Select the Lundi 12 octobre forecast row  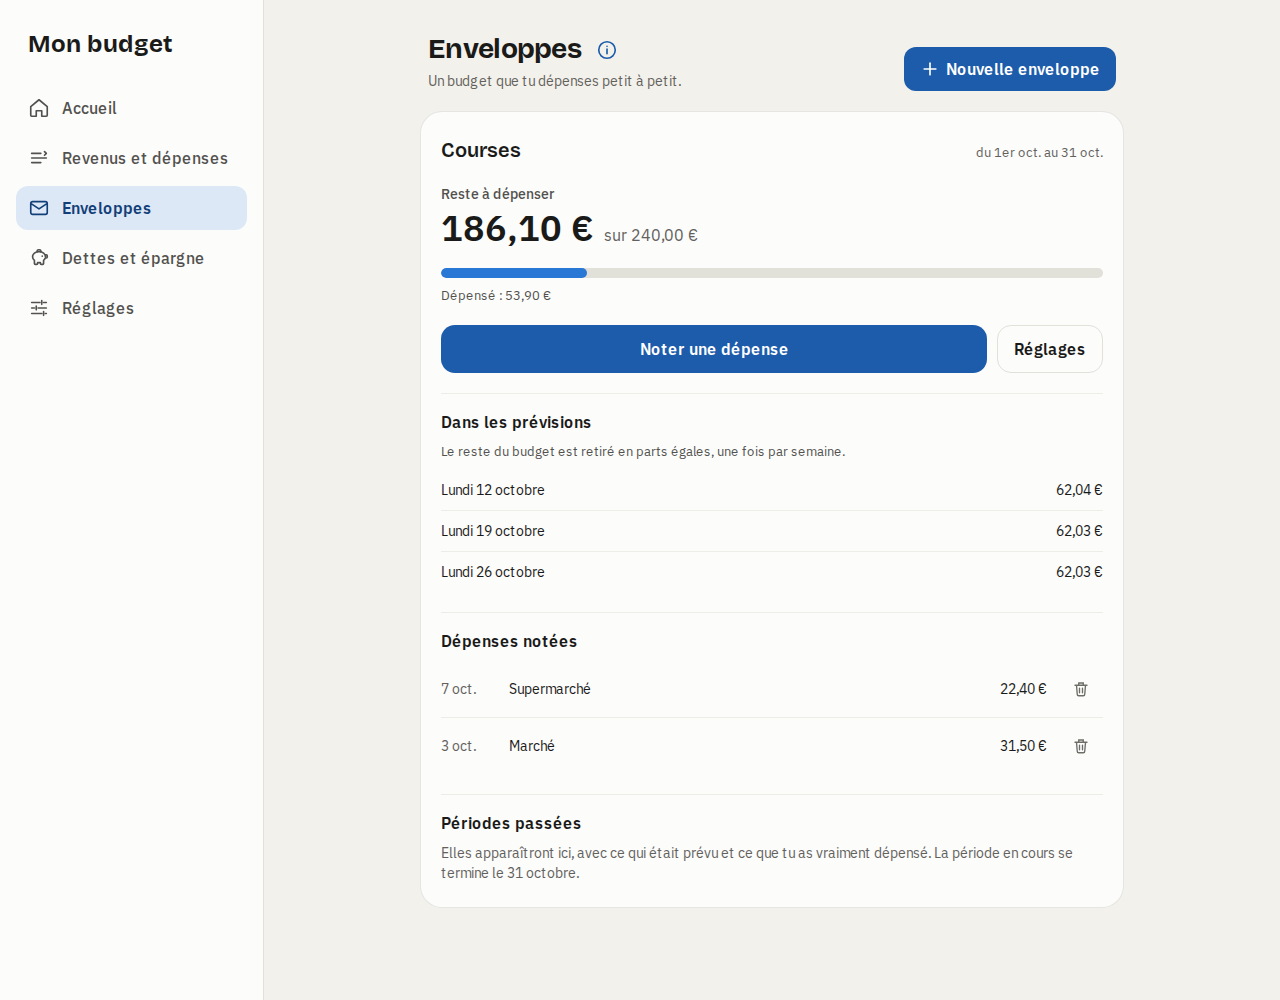pyautogui.click(x=772, y=490)
